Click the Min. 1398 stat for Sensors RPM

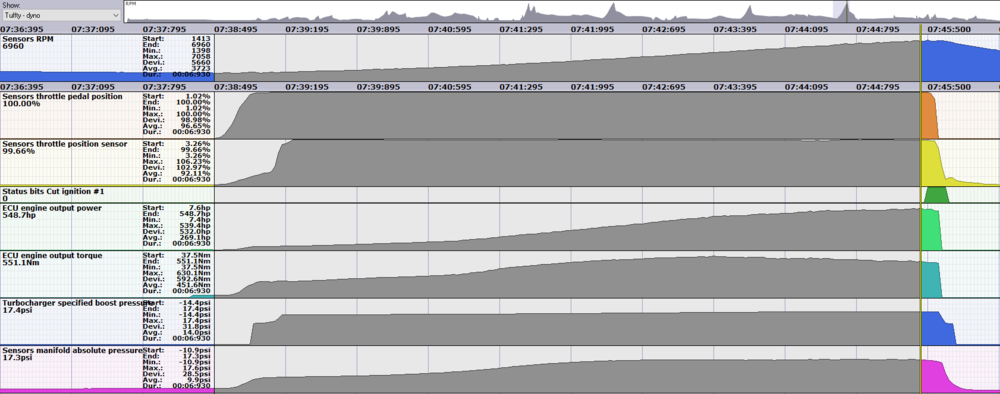click(177, 50)
